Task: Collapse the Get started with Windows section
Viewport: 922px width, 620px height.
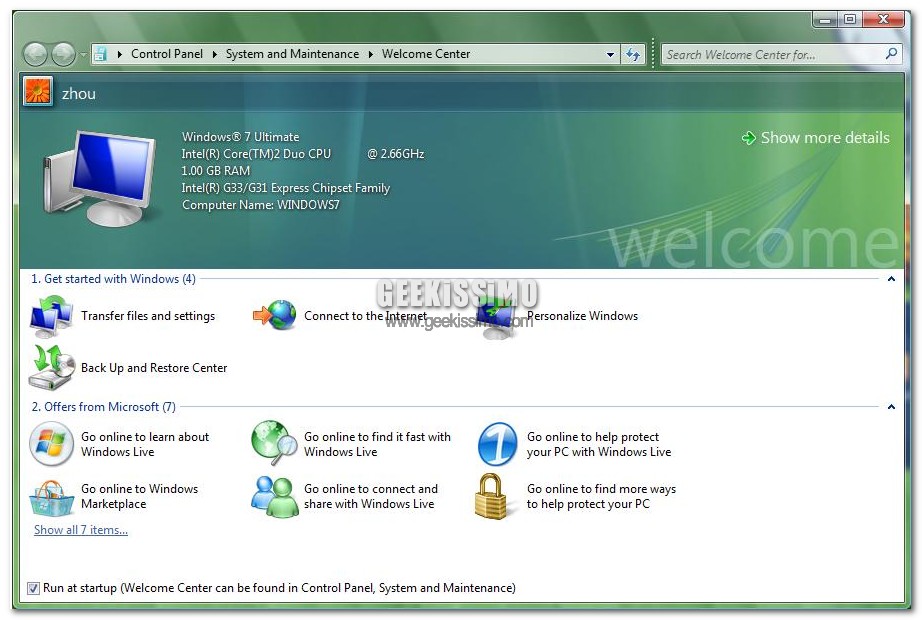Action: [x=891, y=279]
